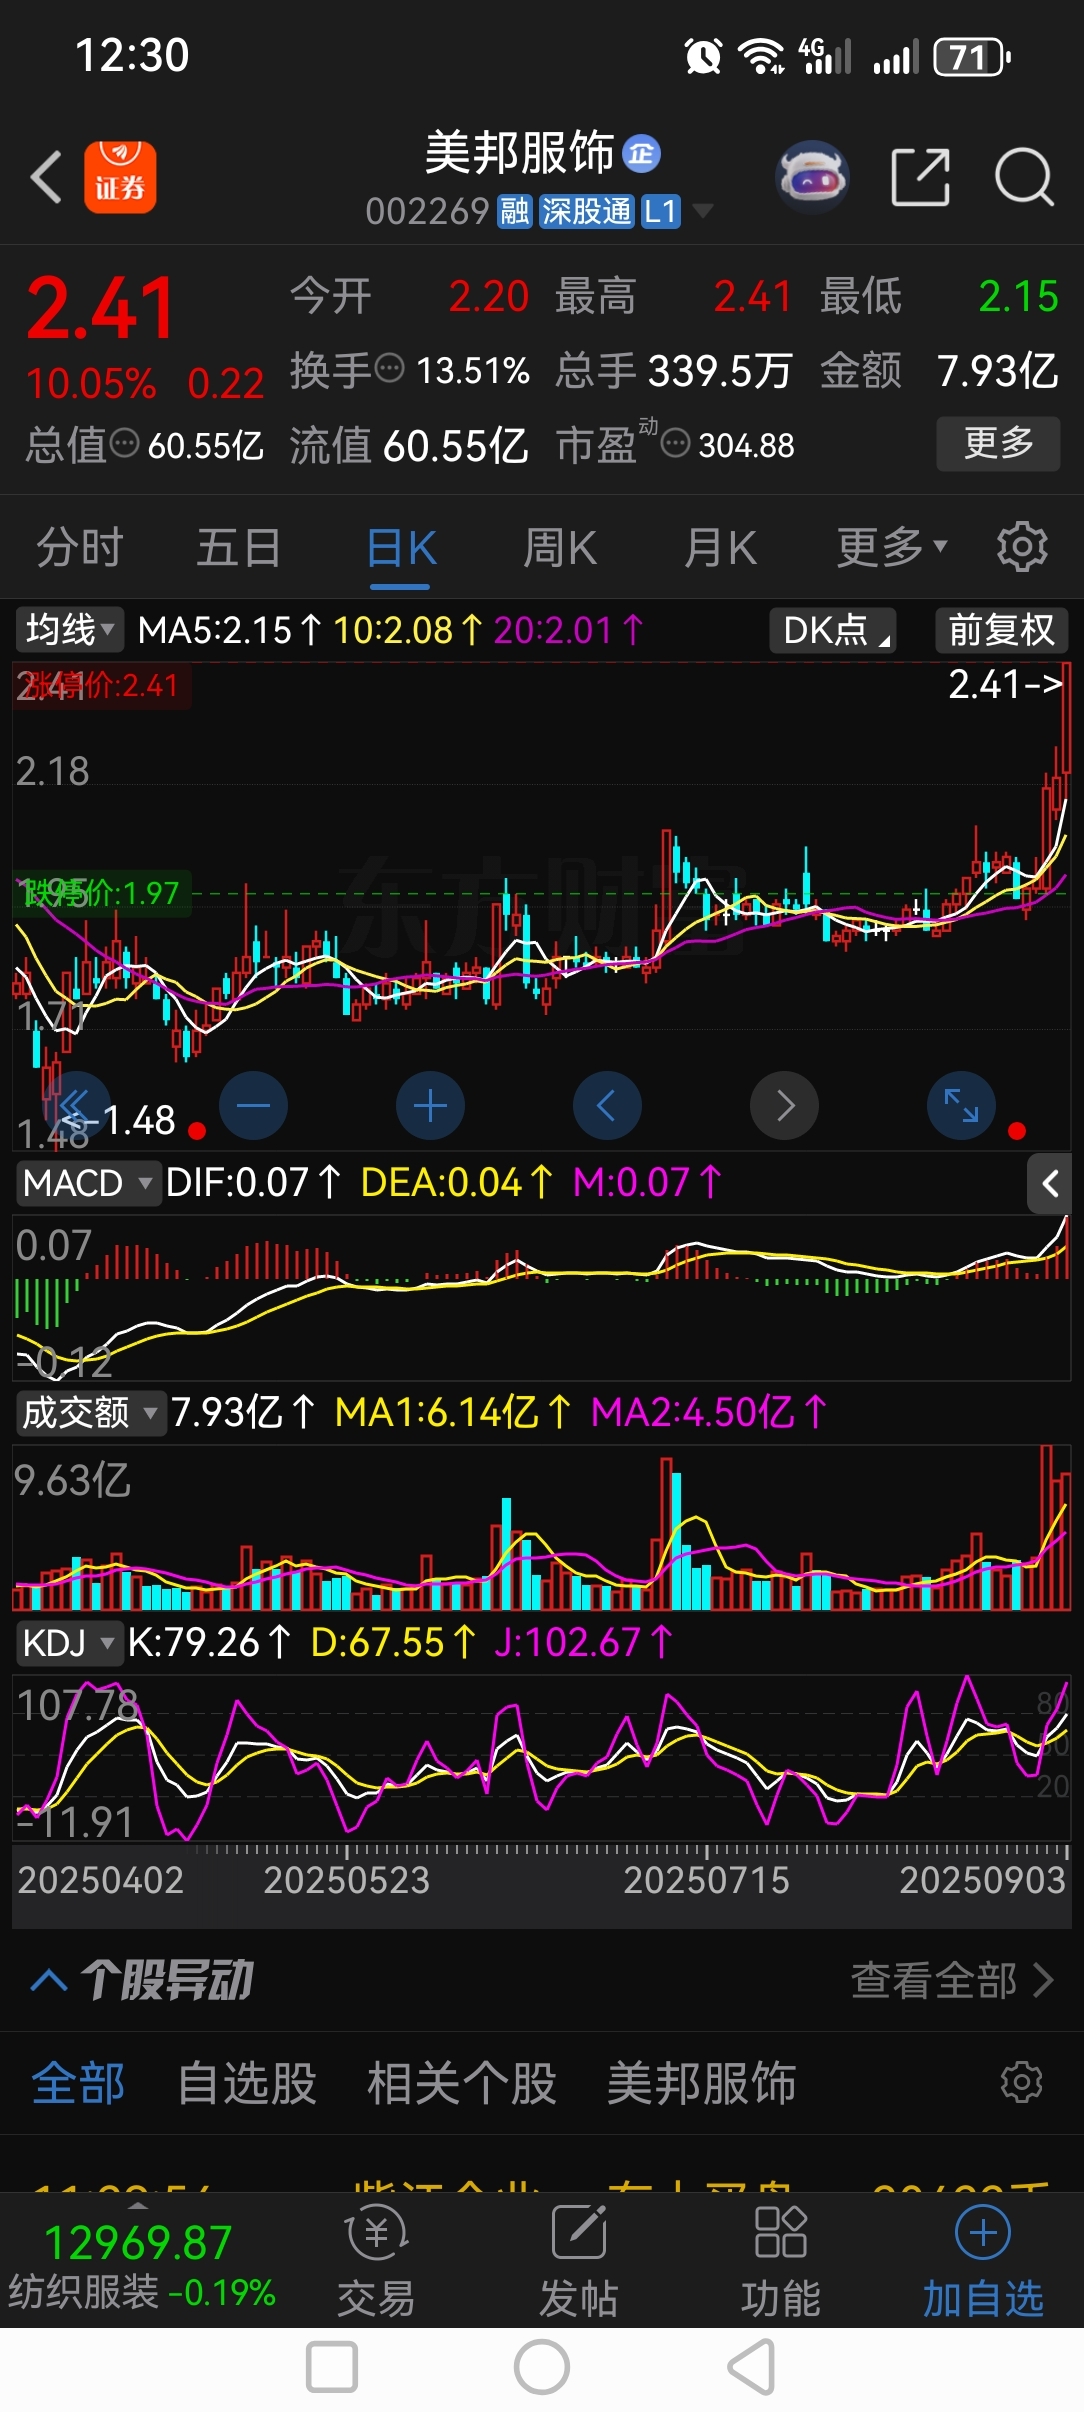
Task: Tap the current price 2.41
Action: (x=100, y=308)
